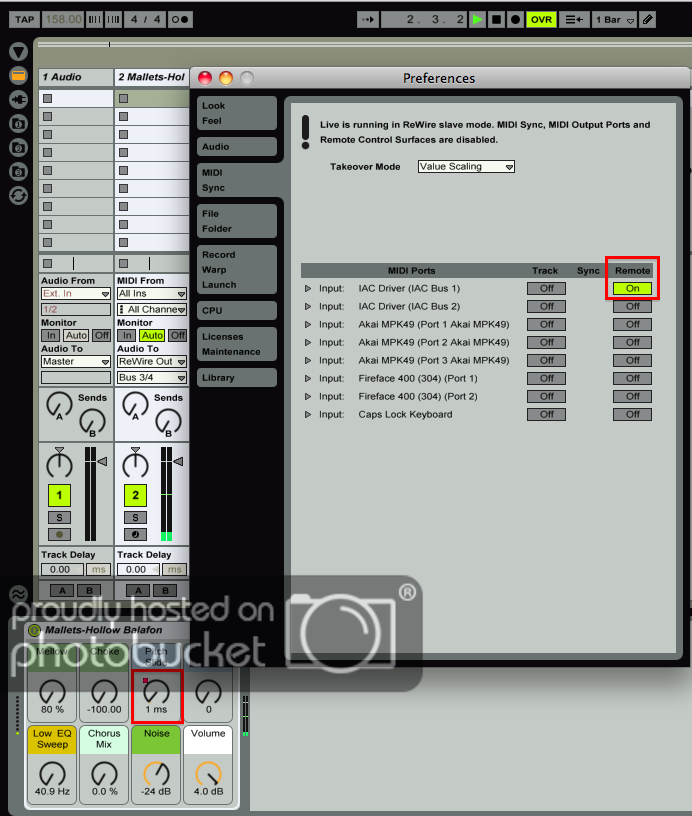Click first clip slot stop button in Mallets track
The width and height of the screenshot is (692, 816).
pos(123,98)
